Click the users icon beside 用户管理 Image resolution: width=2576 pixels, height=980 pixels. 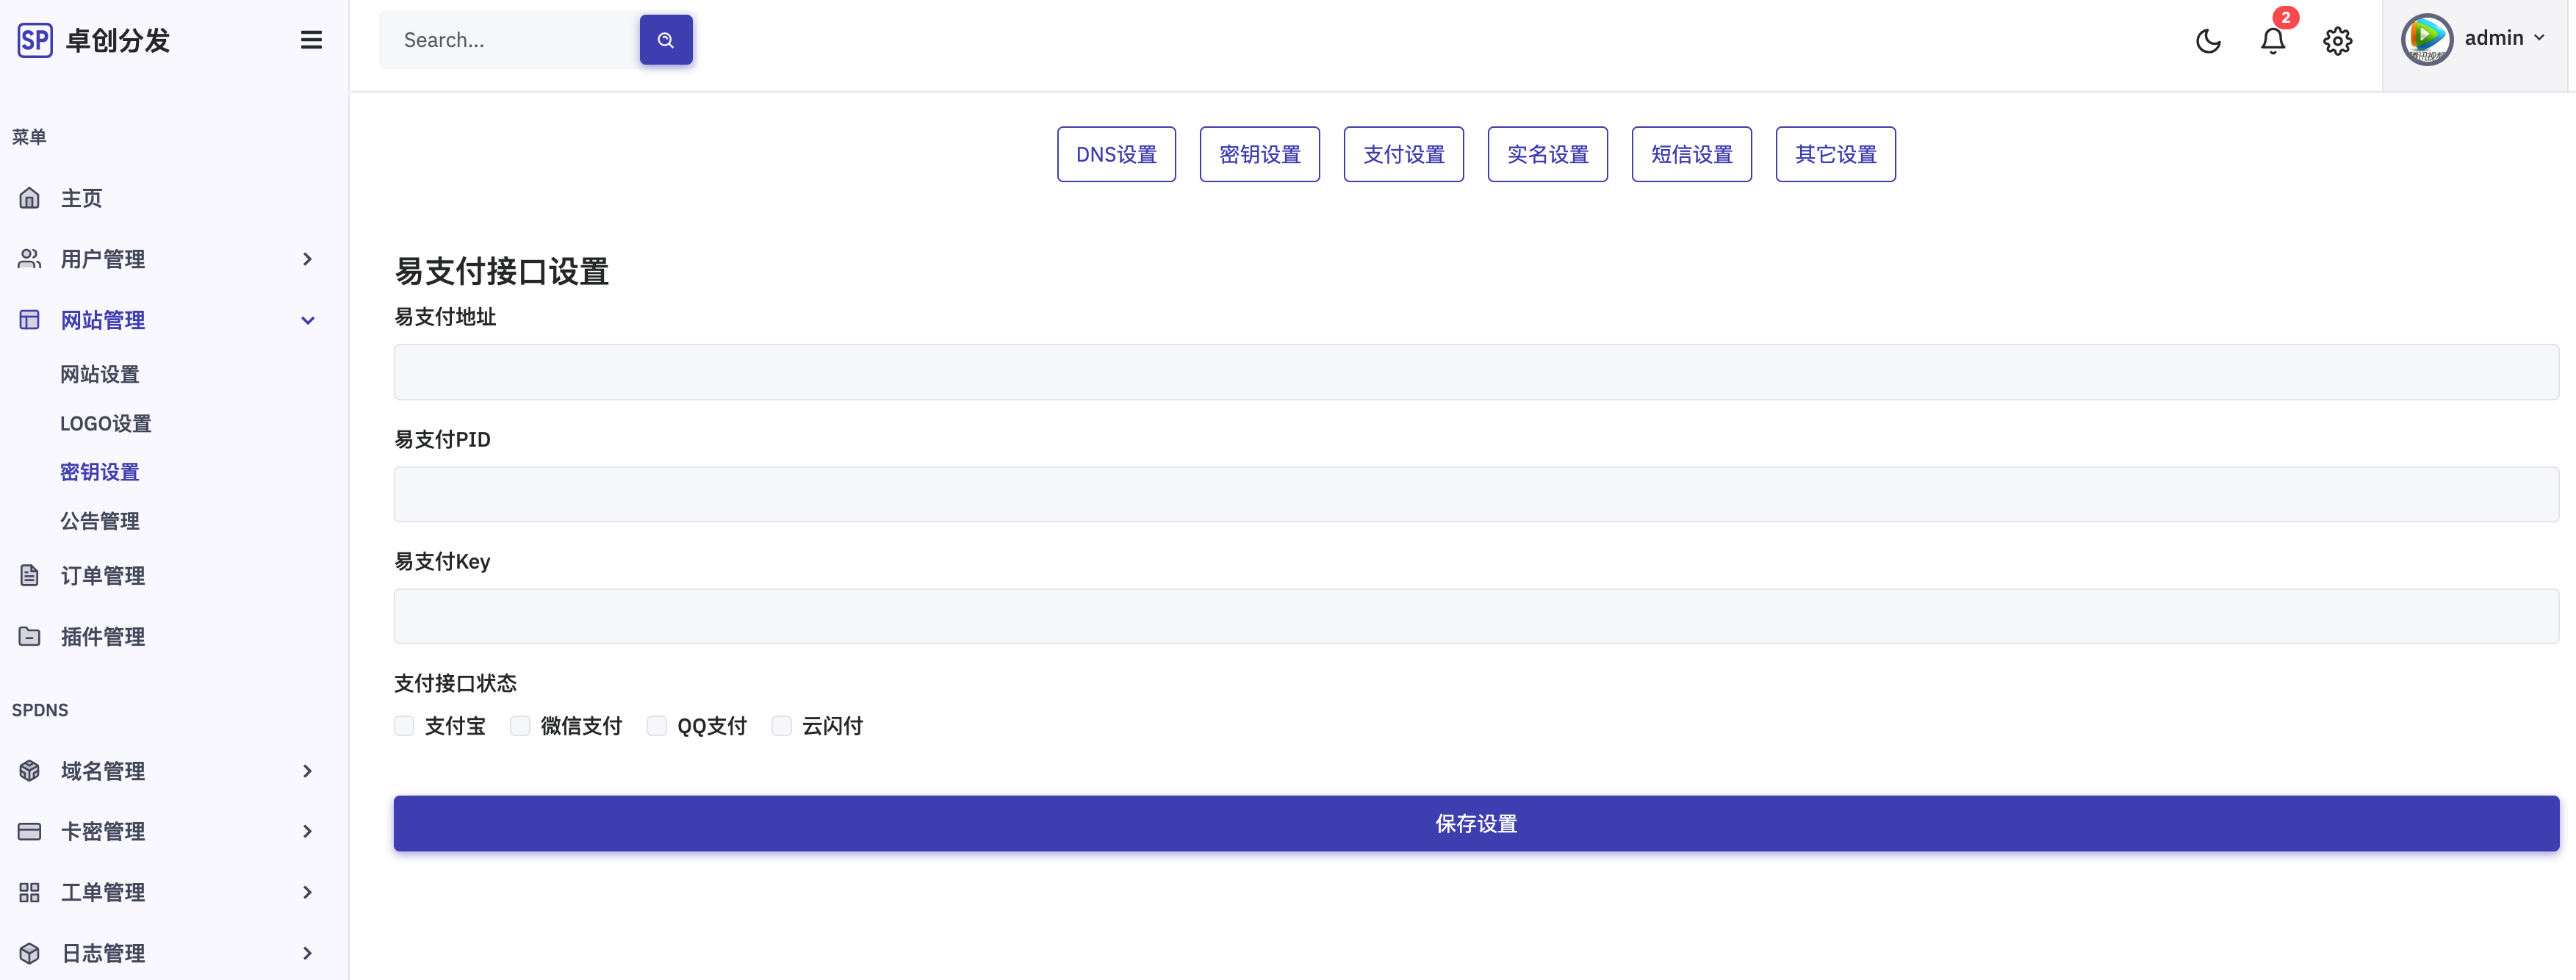coord(30,259)
